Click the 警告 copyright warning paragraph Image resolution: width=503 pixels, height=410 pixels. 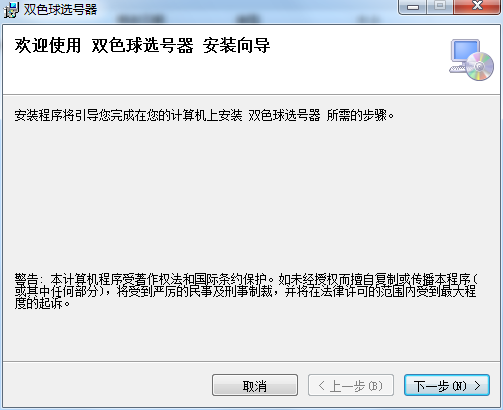246,291
